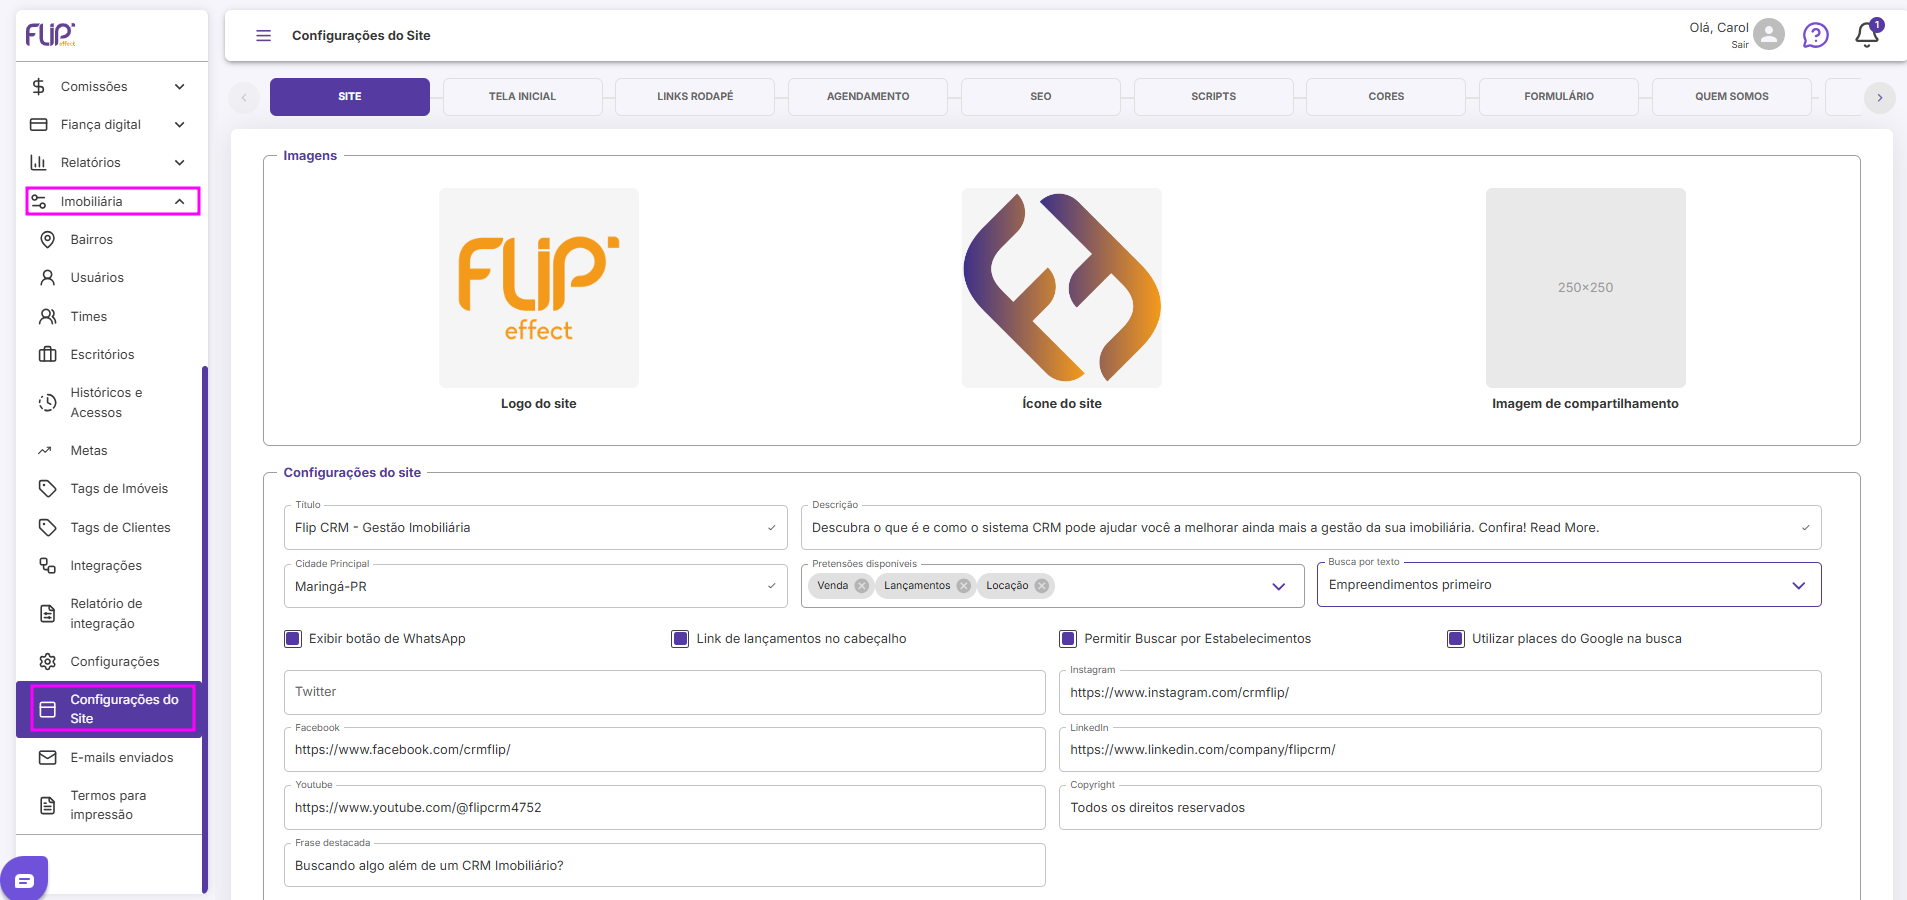The width and height of the screenshot is (1907, 900).
Task: Click the E-mails enviados envelope icon
Action: (47, 758)
